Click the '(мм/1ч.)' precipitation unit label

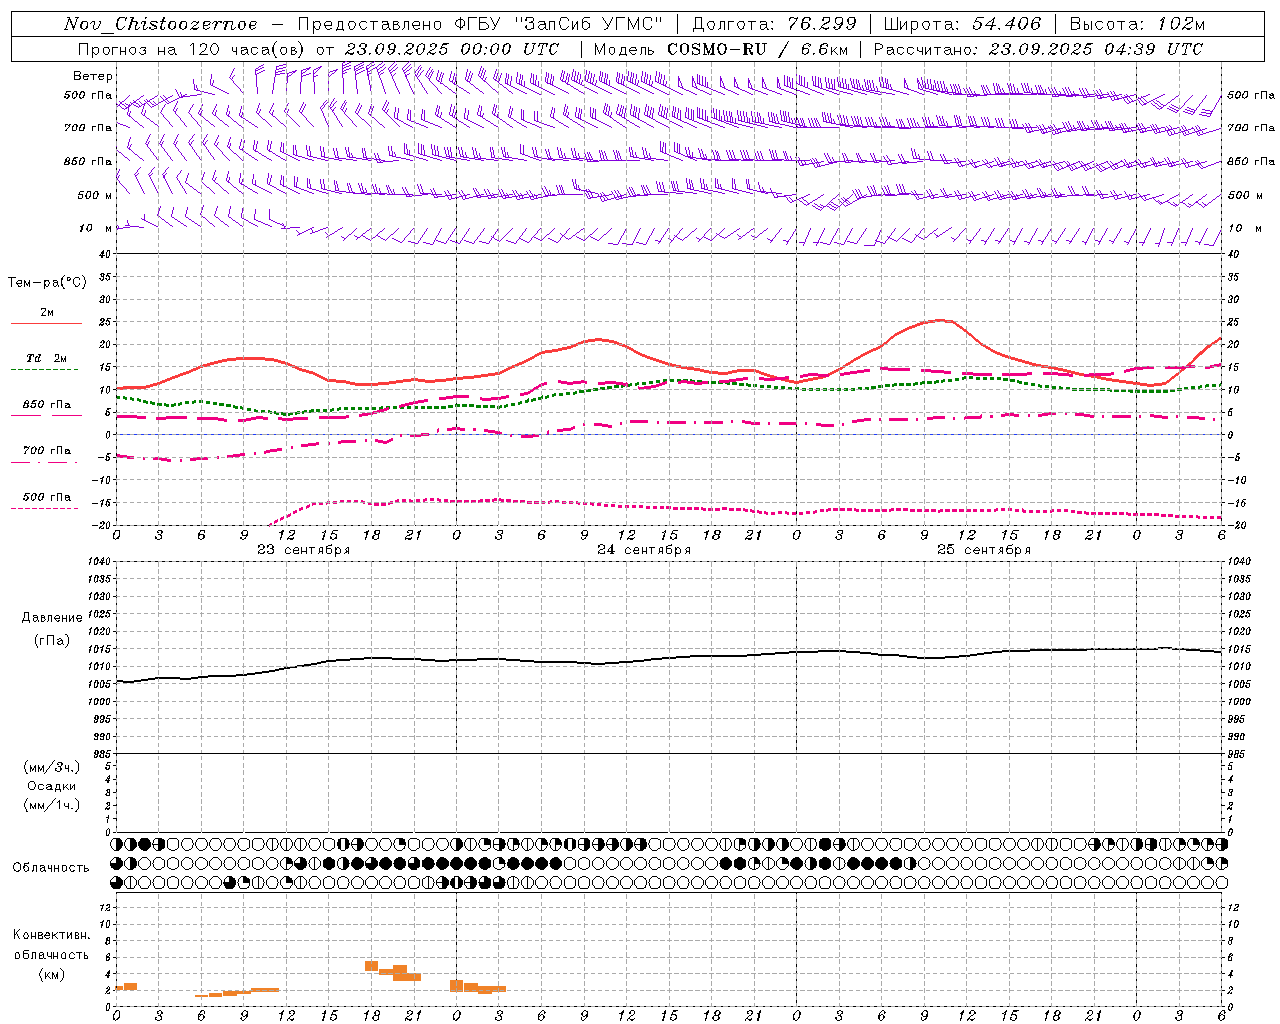(52, 805)
